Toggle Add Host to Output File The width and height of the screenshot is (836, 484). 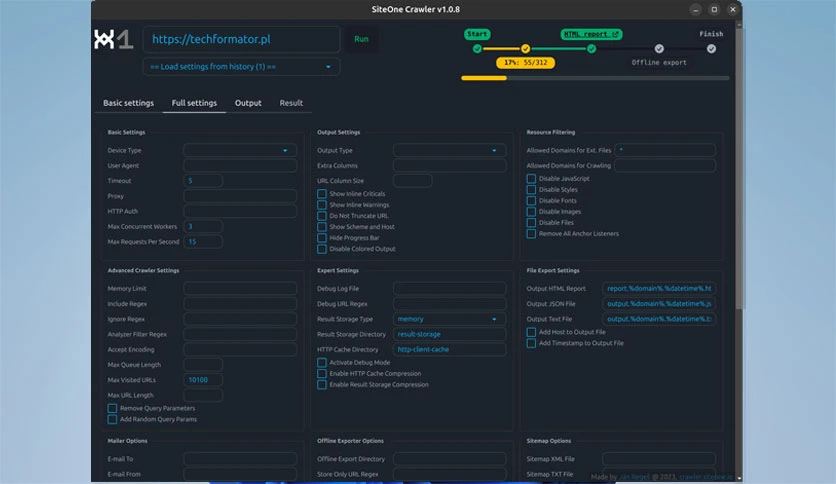pos(531,332)
